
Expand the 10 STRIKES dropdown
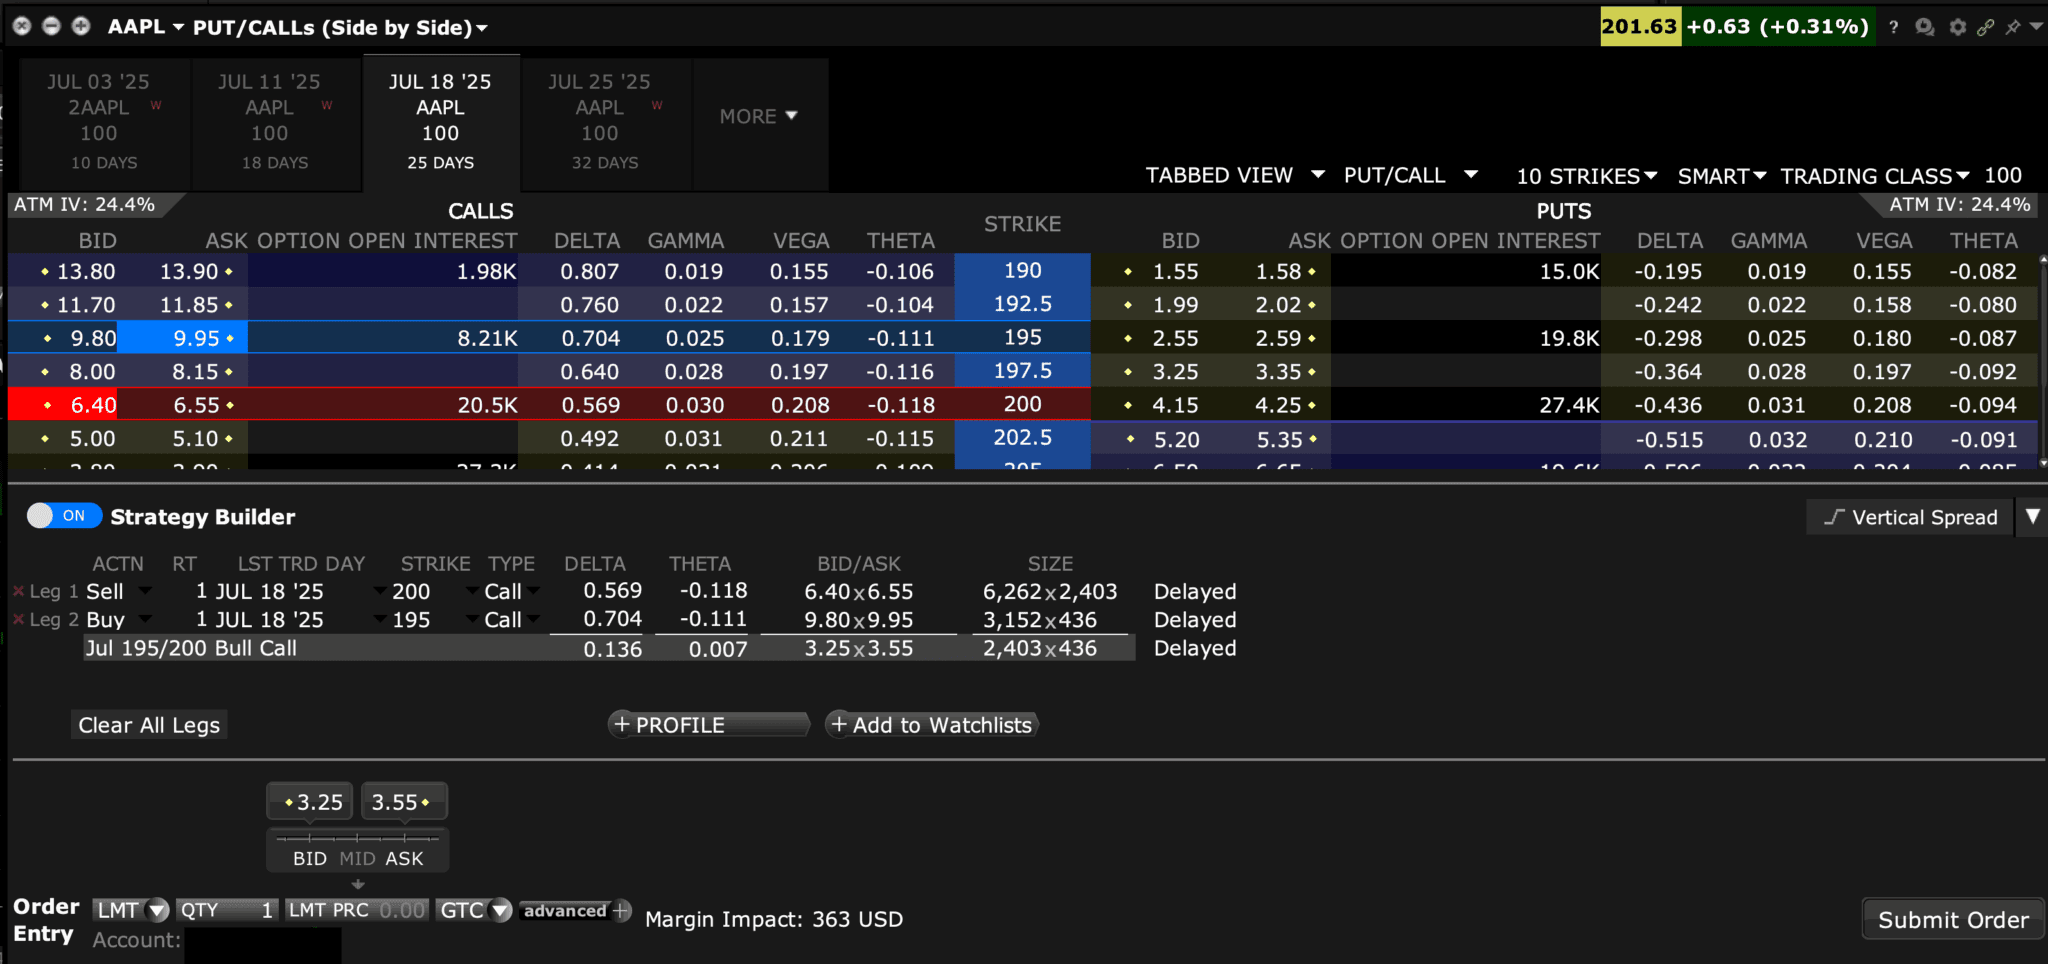(1586, 176)
